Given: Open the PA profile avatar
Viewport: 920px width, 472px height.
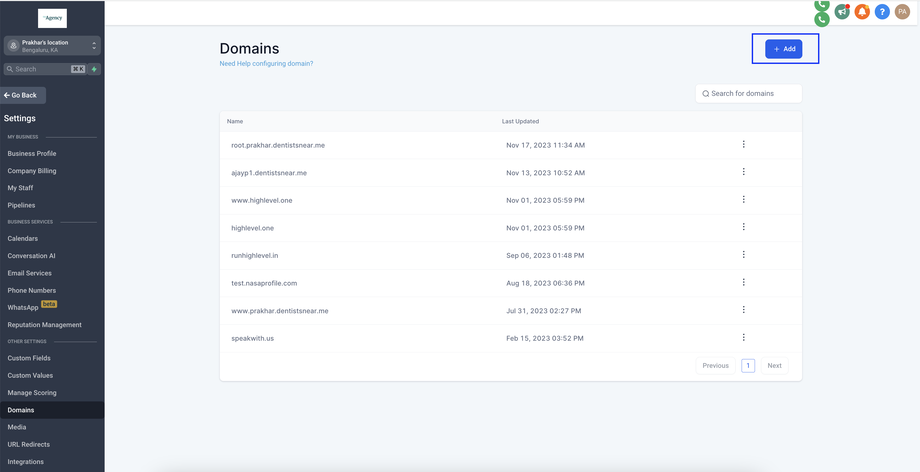Looking at the screenshot, I should (x=902, y=12).
